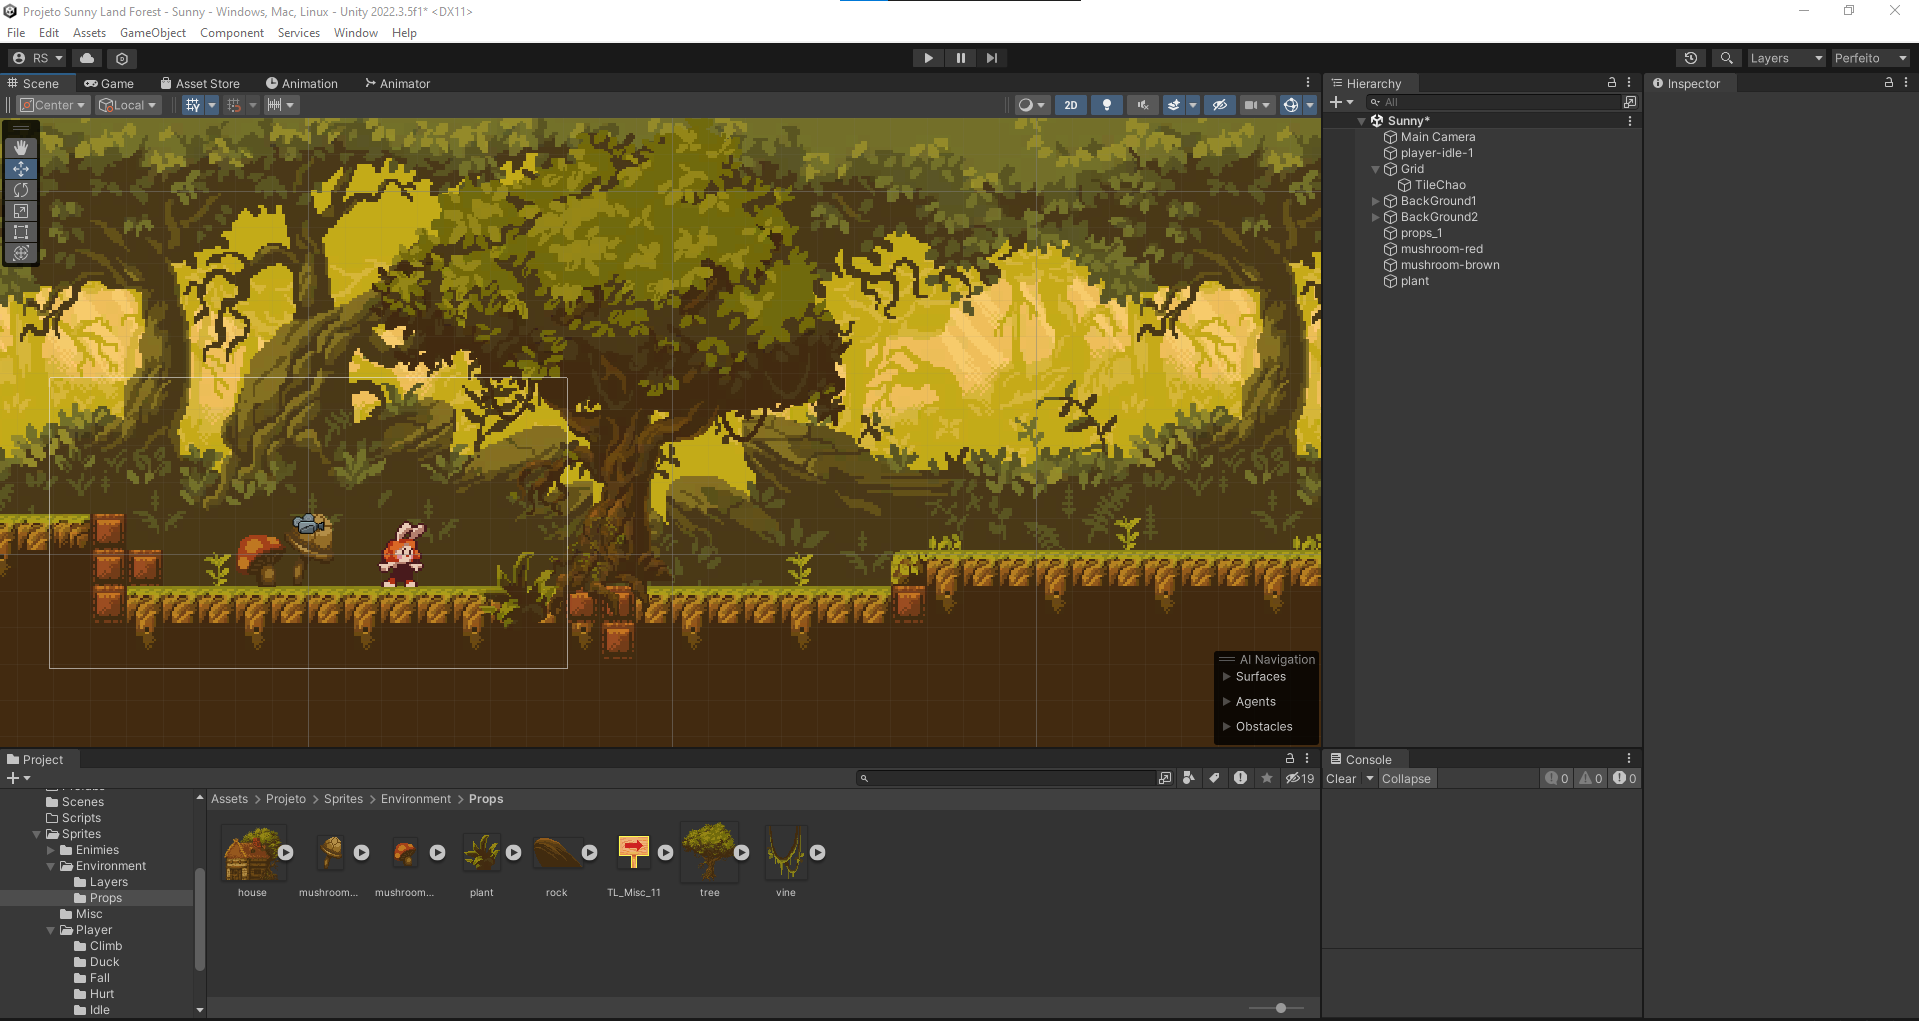
Task: Open the Layers dropdown
Action: [x=1786, y=58]
